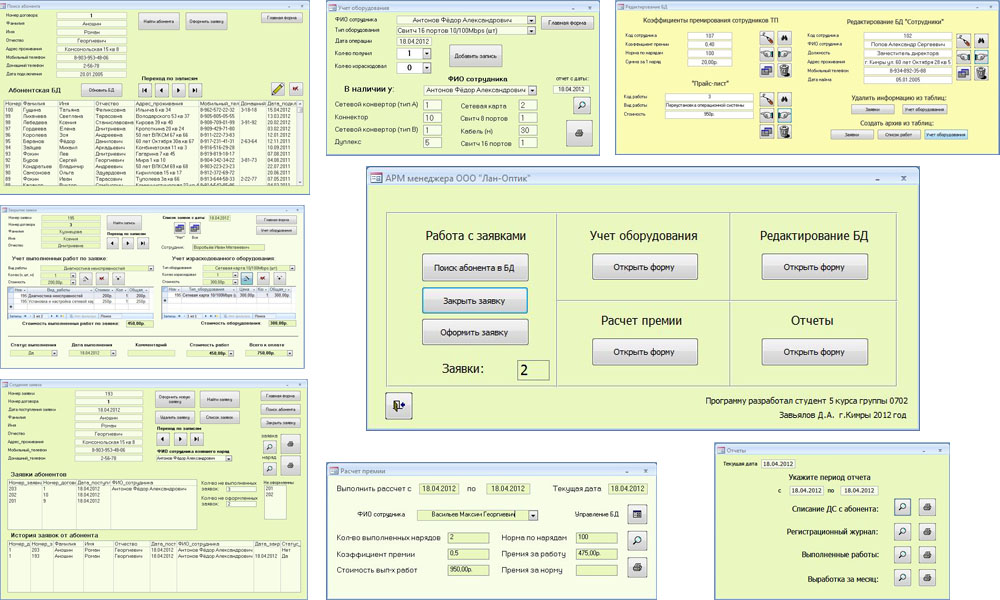Click the magnifier icon in the Расчет премии window
The image size is (1000, 600).
pyautogui.click(x=636, y=541)
